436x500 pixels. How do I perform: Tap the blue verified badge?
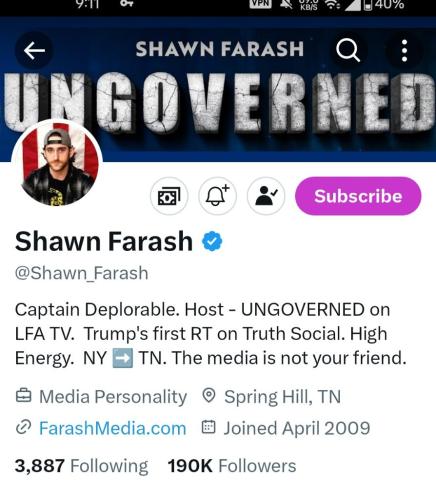tap(212, 241)
